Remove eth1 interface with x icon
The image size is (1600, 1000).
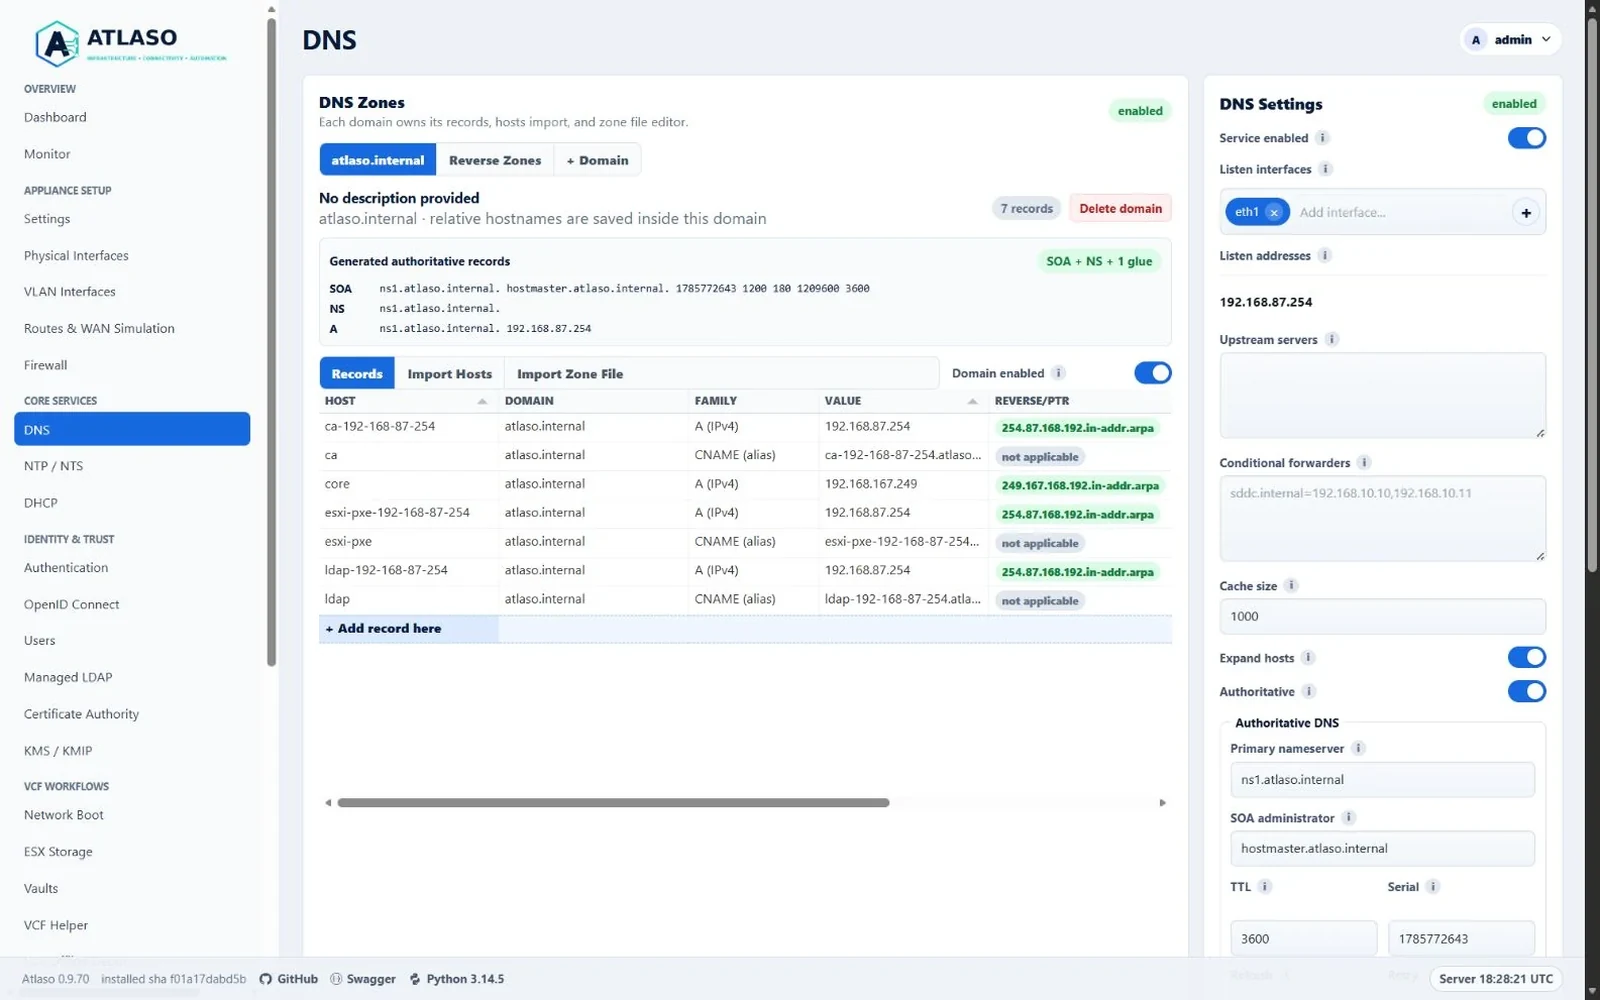(1274, 212)
